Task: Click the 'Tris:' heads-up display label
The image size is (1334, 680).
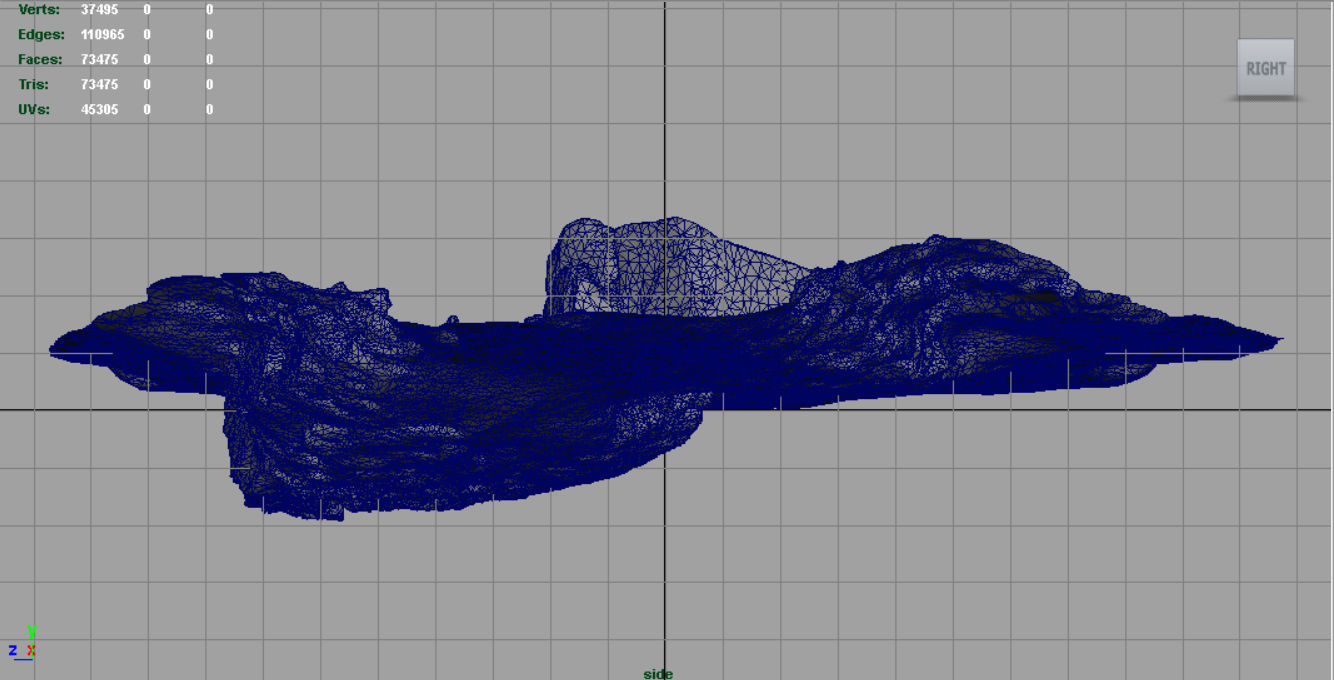Action: click(34, 85)
